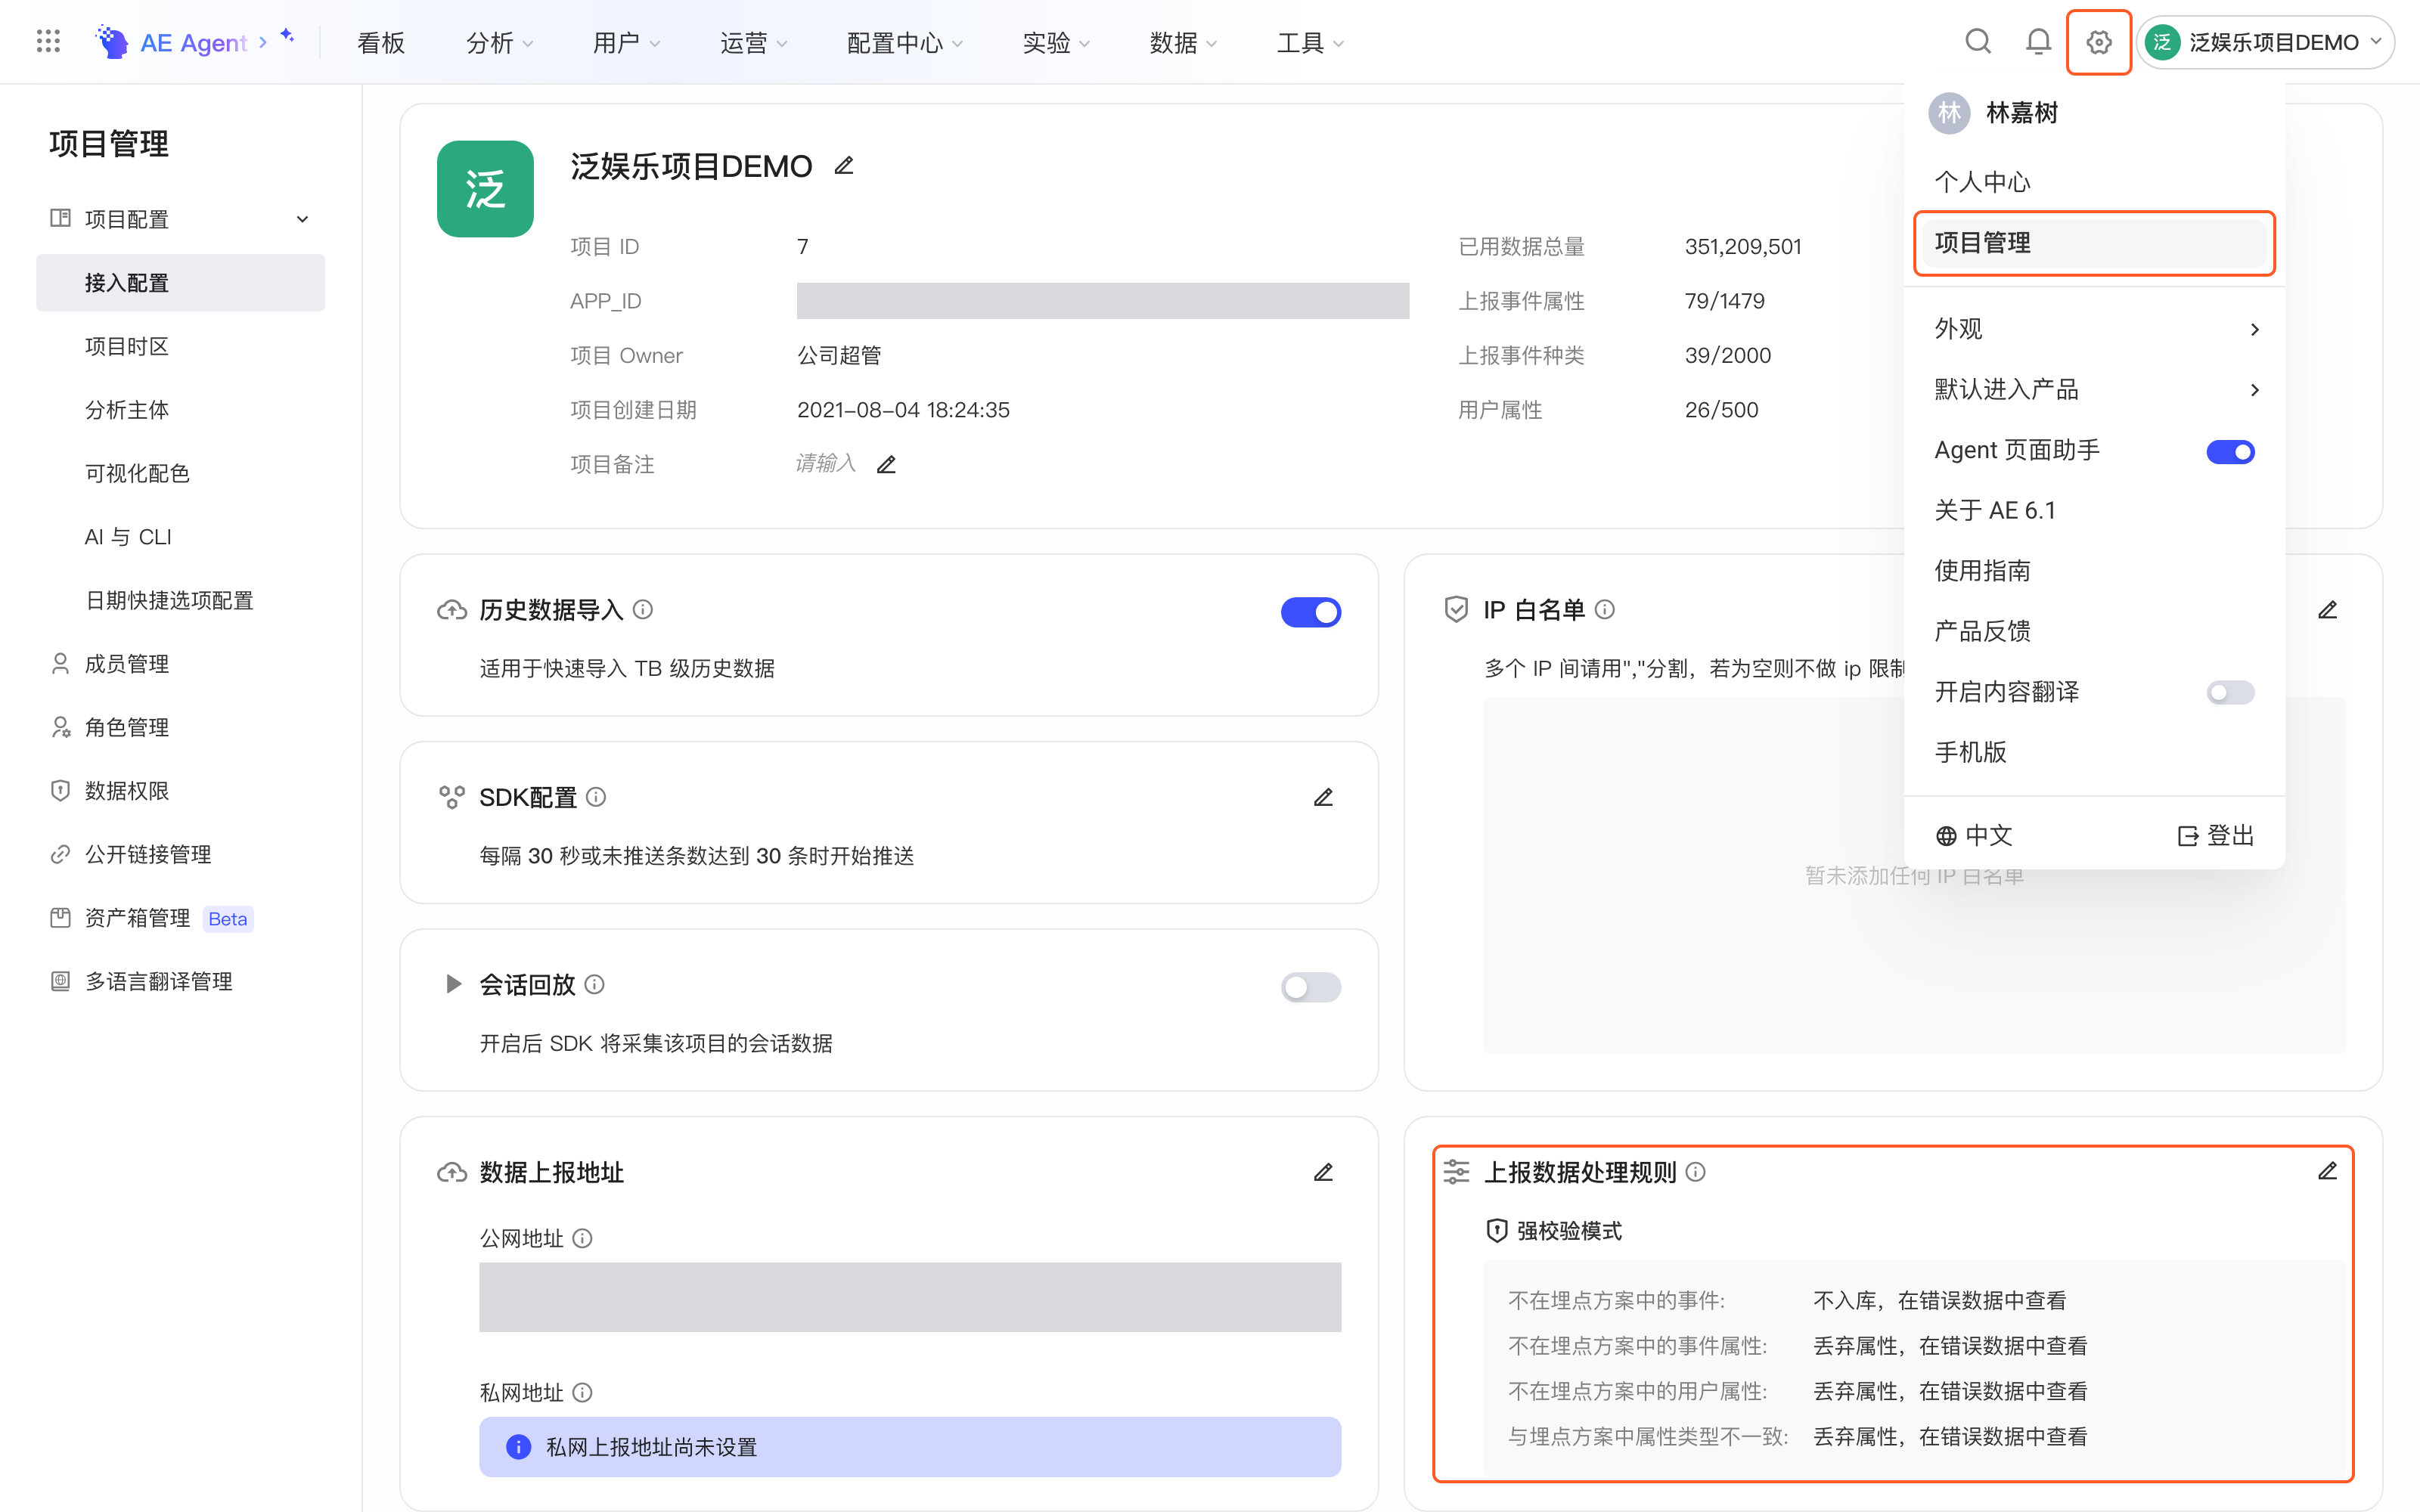
Task: Open the 泛娱乐项目DEMO project switcher
Action: 2265,42
